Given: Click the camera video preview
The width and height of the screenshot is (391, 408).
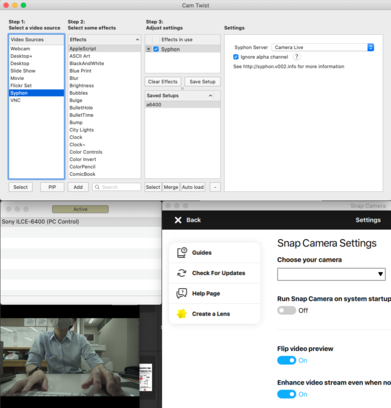Looking at the screenshot, I should pos(70,357).
